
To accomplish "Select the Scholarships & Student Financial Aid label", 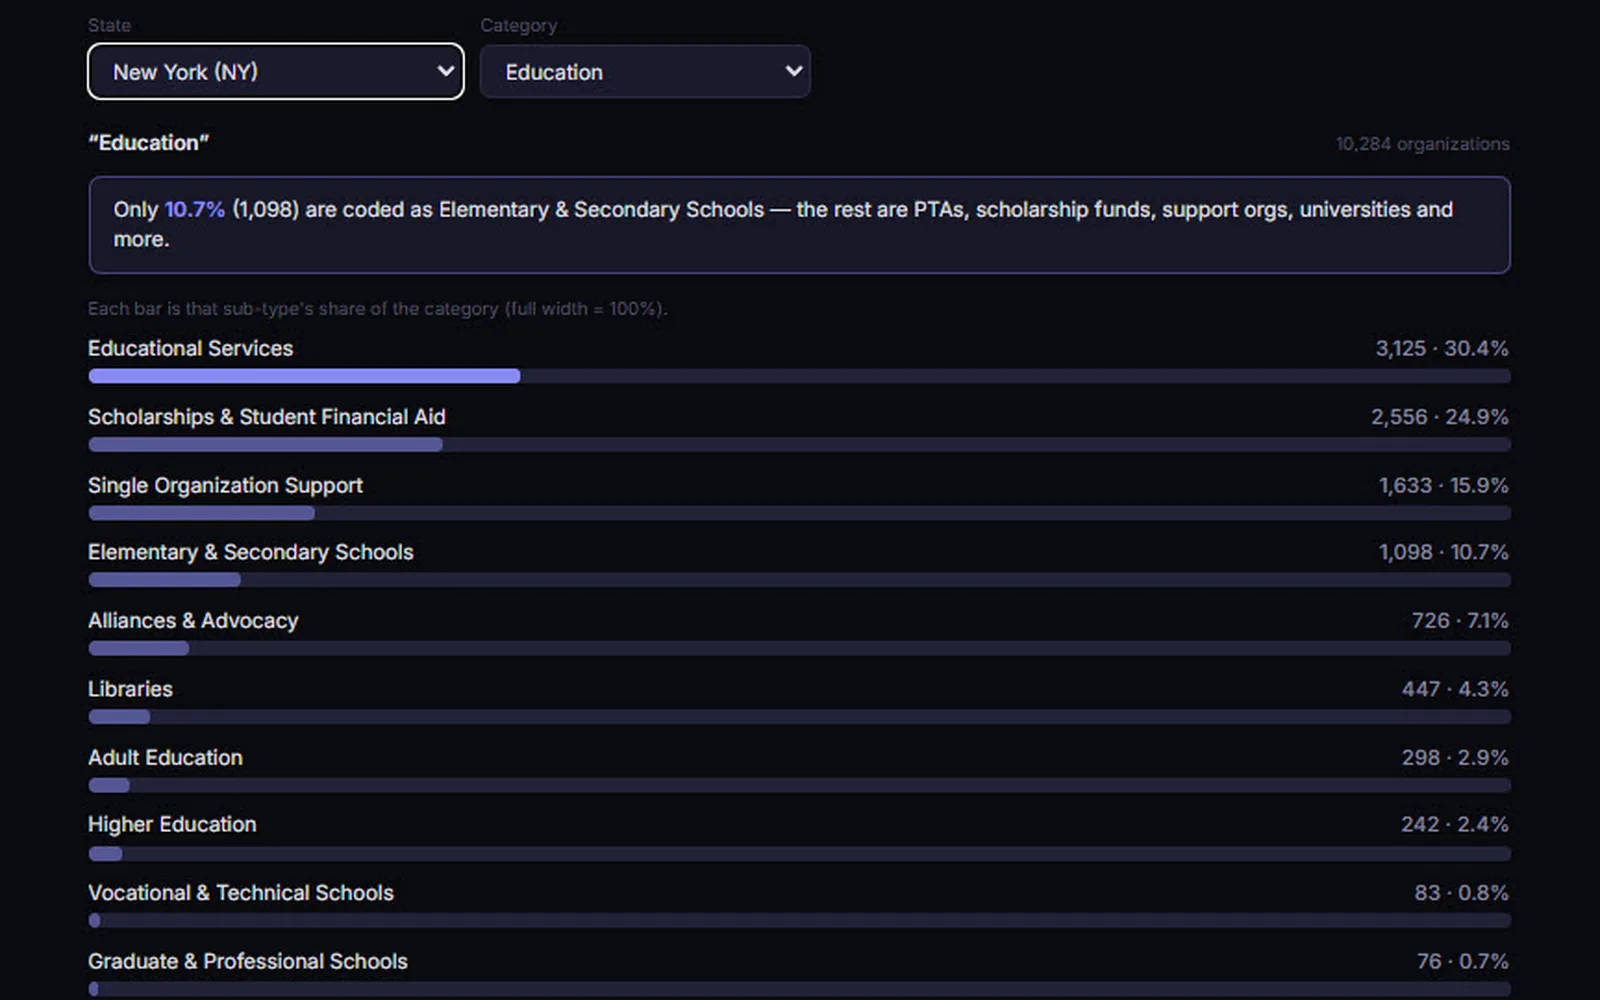I will (266, 417).
